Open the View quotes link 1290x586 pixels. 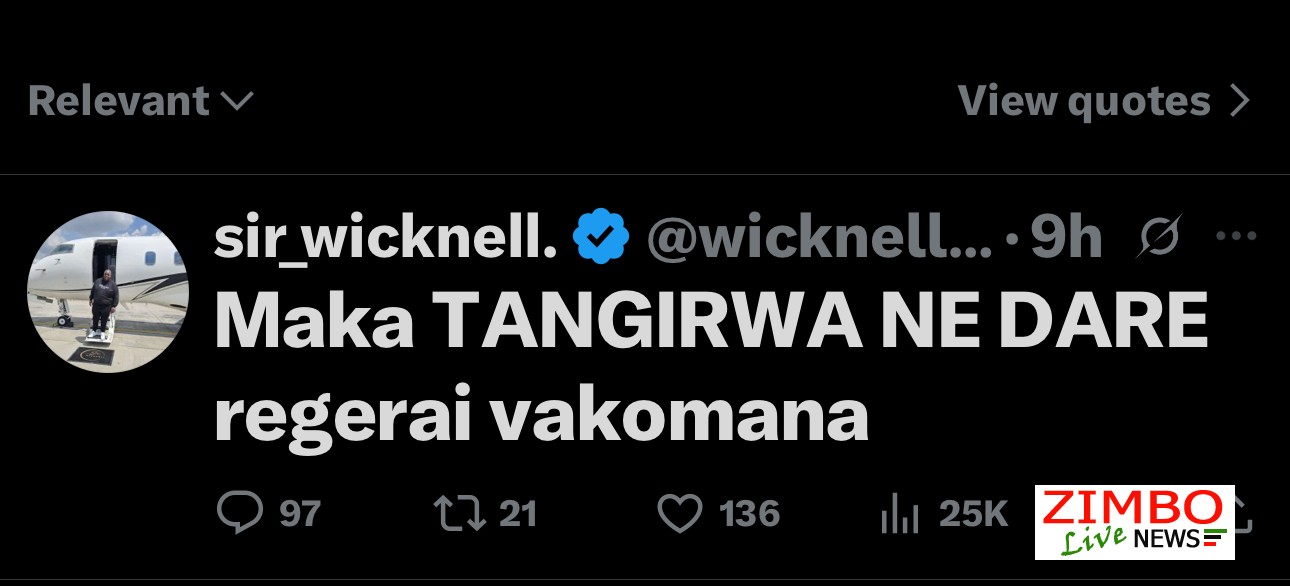(x=1104, y=101)
